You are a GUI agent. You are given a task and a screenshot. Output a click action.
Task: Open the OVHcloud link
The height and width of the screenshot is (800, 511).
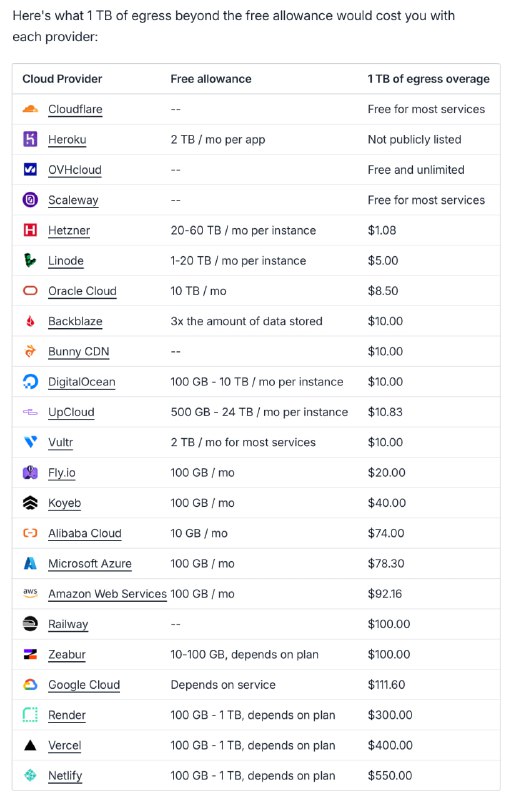coord(75,170)
